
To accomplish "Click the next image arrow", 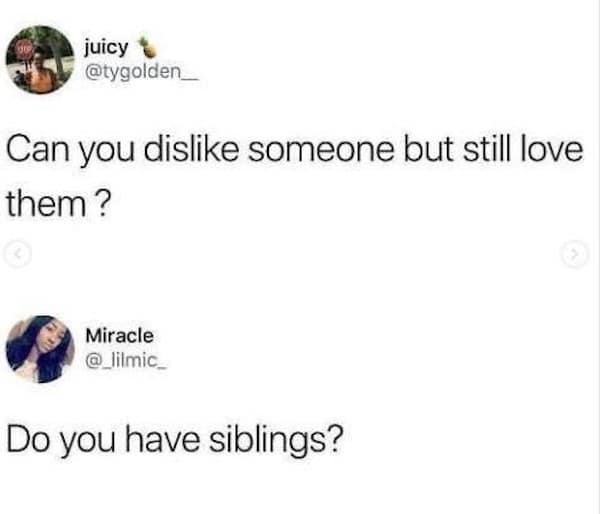I will coord(574,255).
